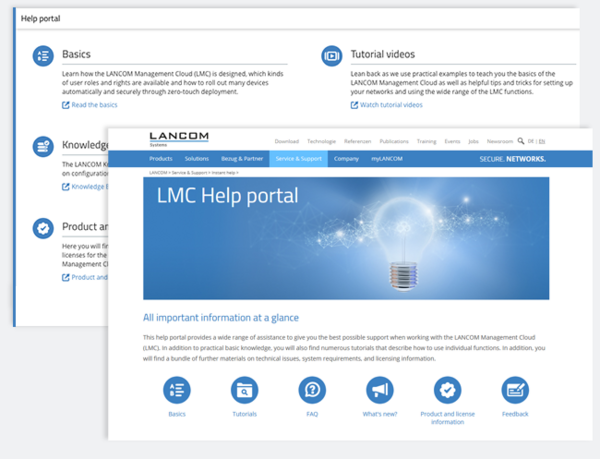600x459 pixels.
Task: Open the Tutorials folder-search icon
Action: (x=245, y=390)
